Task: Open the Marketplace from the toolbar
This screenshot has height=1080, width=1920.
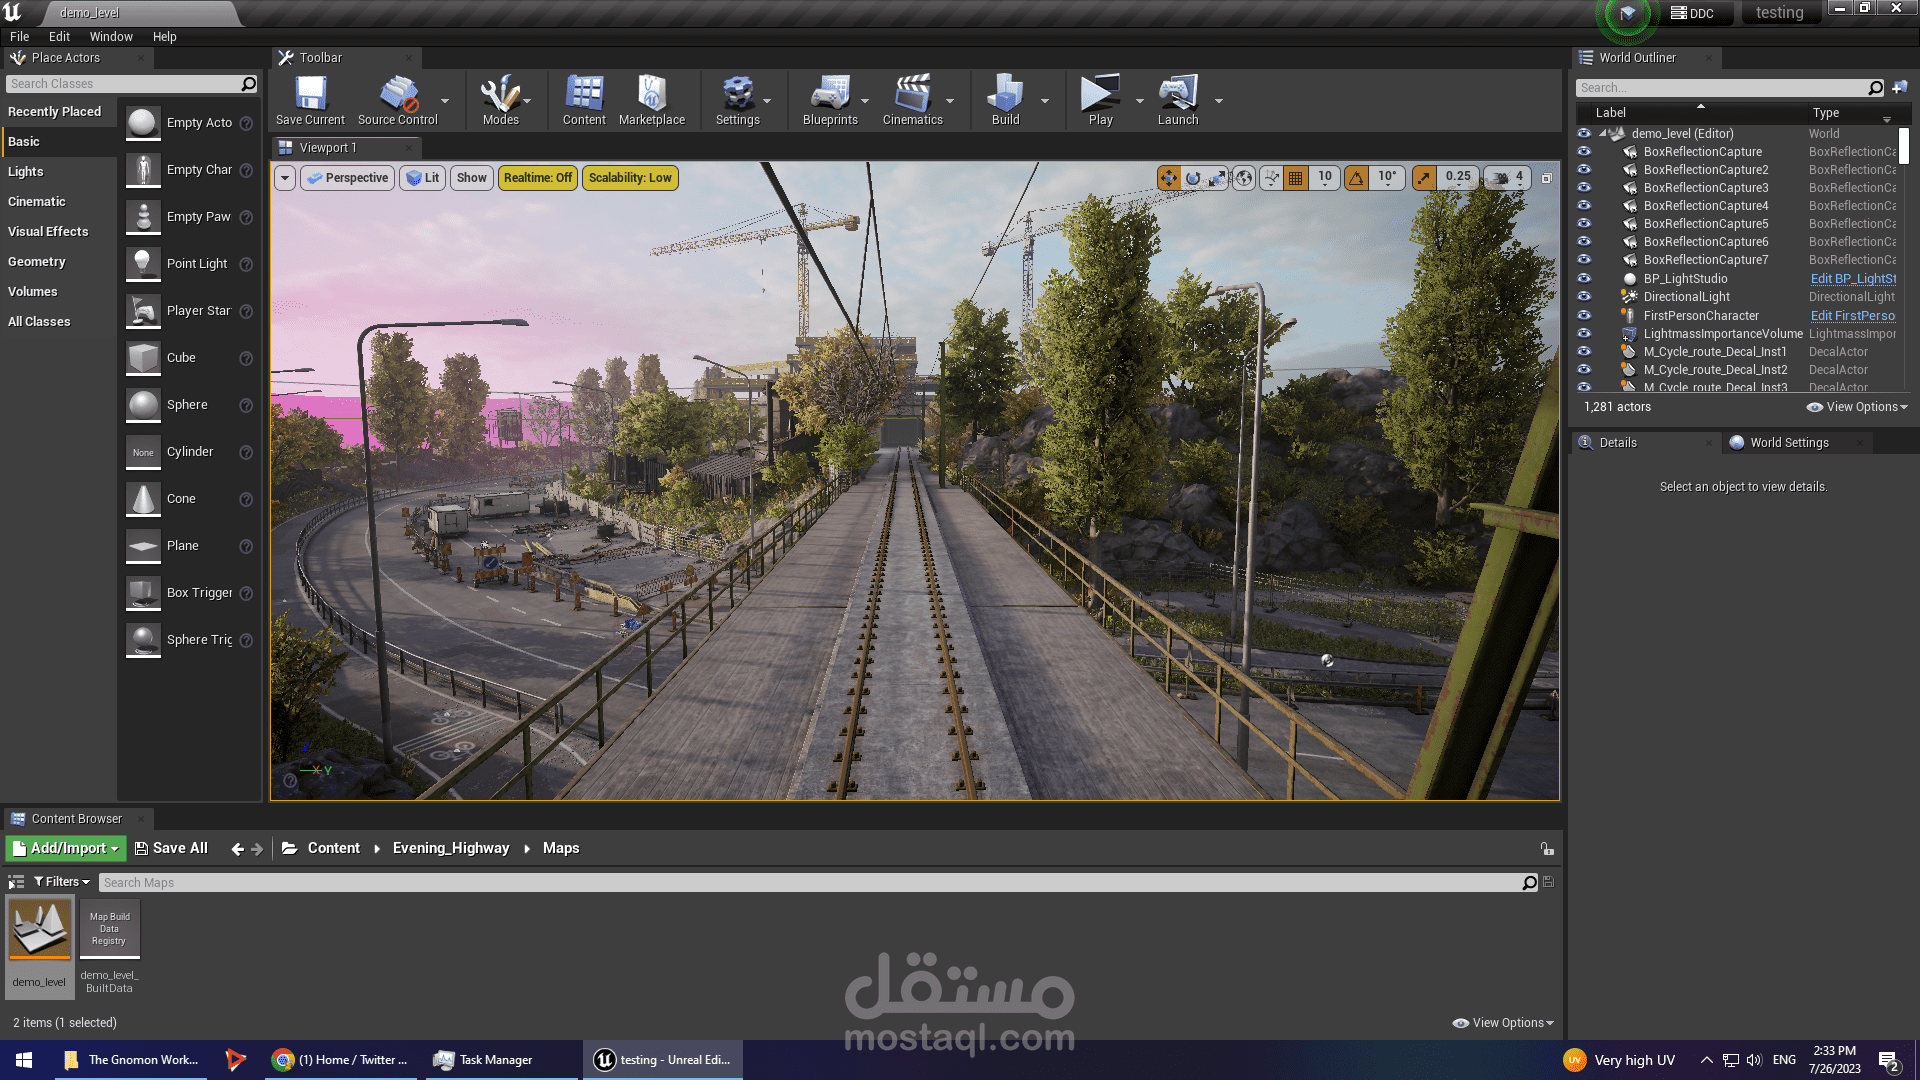Action: point(651,100)
